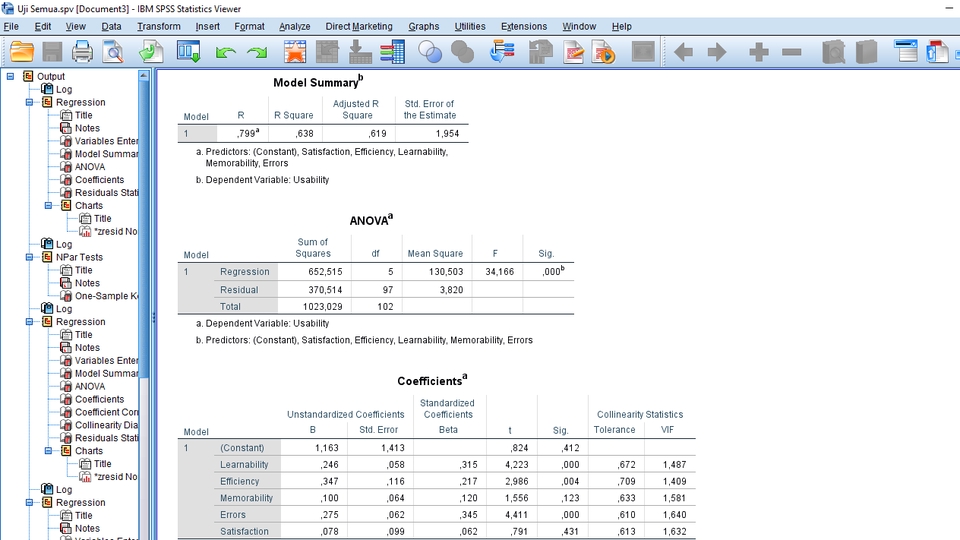Collapse the Regression node containing Collinearity Diagnostics
Viewport: 960px width, 540px height.
point(29,322)
